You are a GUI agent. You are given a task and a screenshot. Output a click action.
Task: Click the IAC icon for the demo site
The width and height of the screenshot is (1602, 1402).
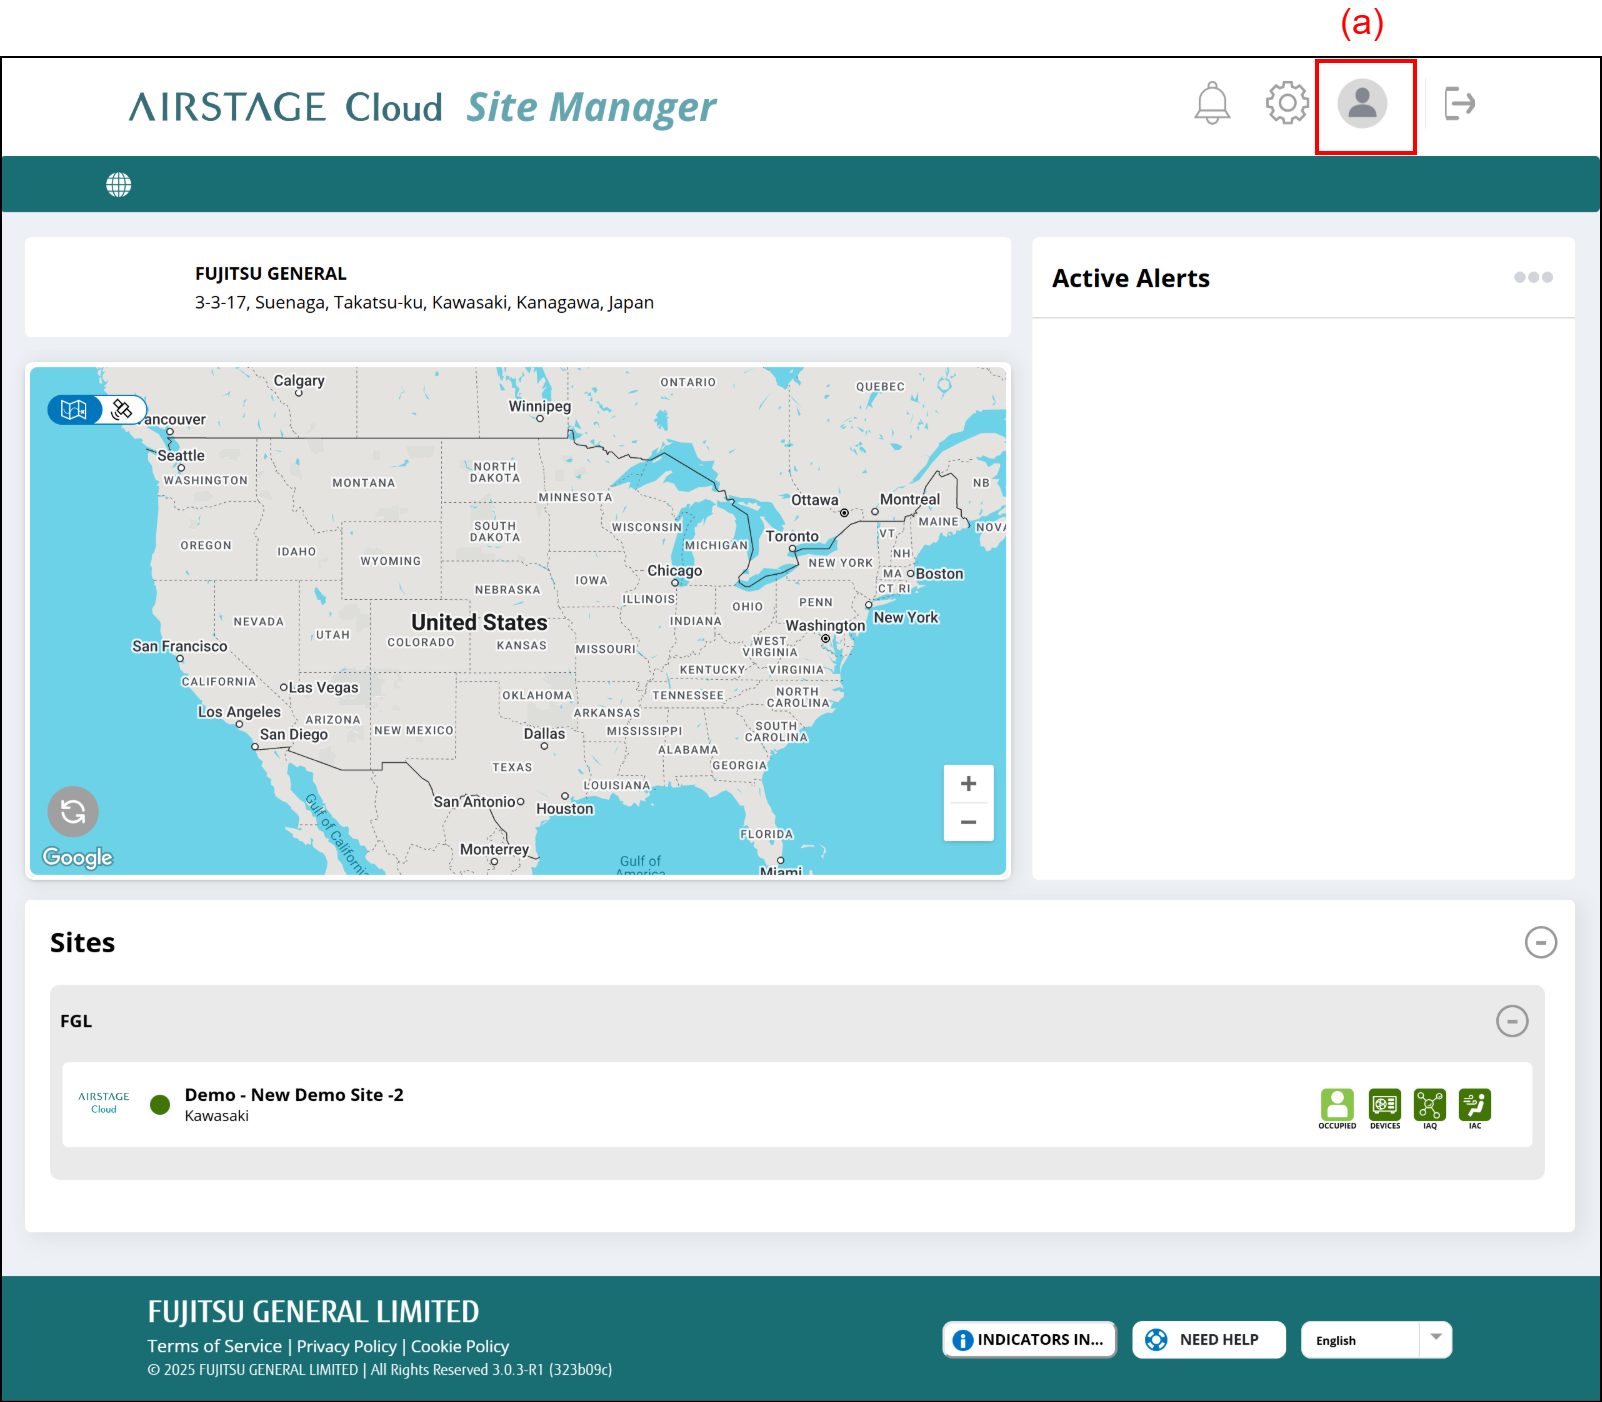(x=1475, y=1105)
